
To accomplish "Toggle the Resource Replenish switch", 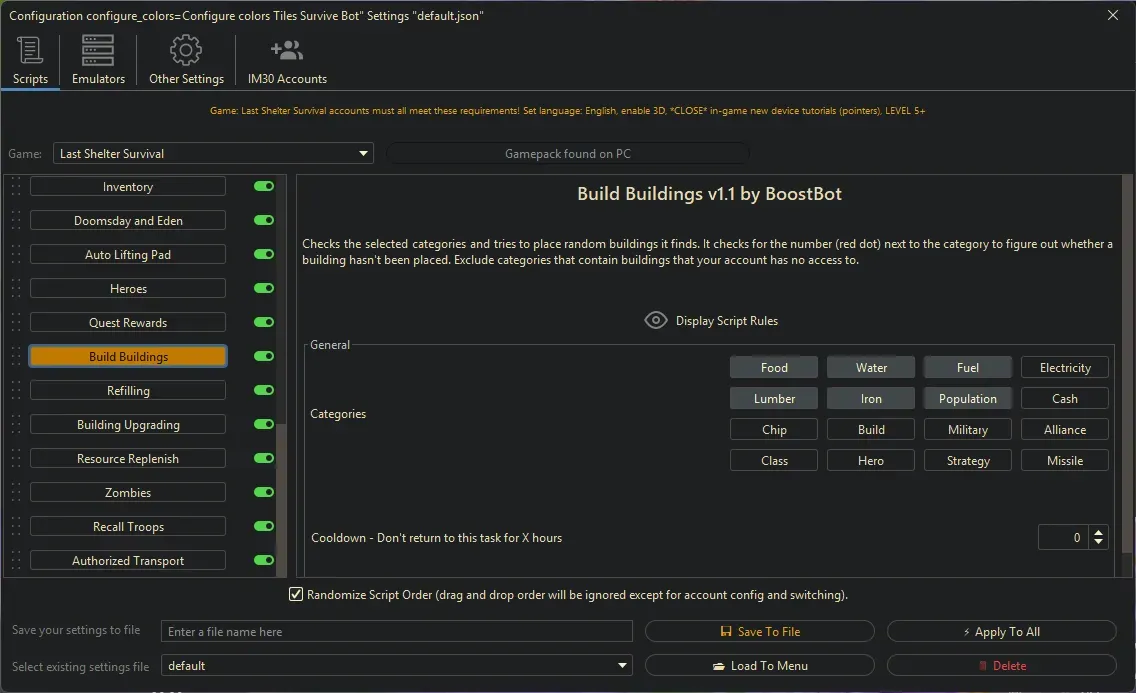I will pos(264,458).
